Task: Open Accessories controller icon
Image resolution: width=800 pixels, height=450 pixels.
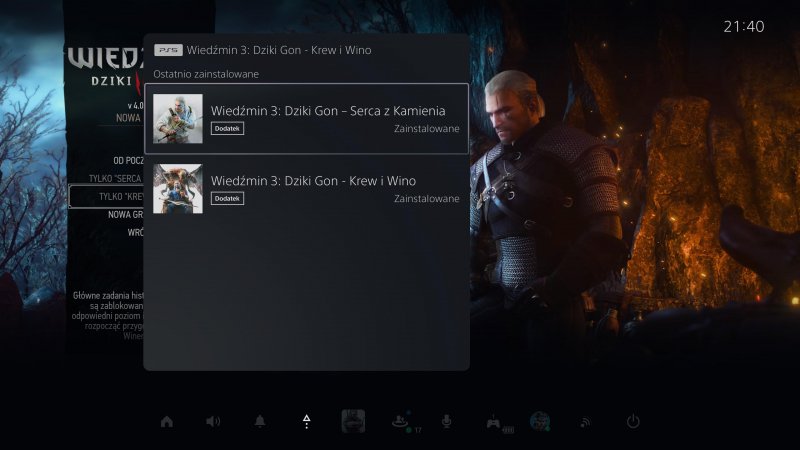Action: [493, 421]
